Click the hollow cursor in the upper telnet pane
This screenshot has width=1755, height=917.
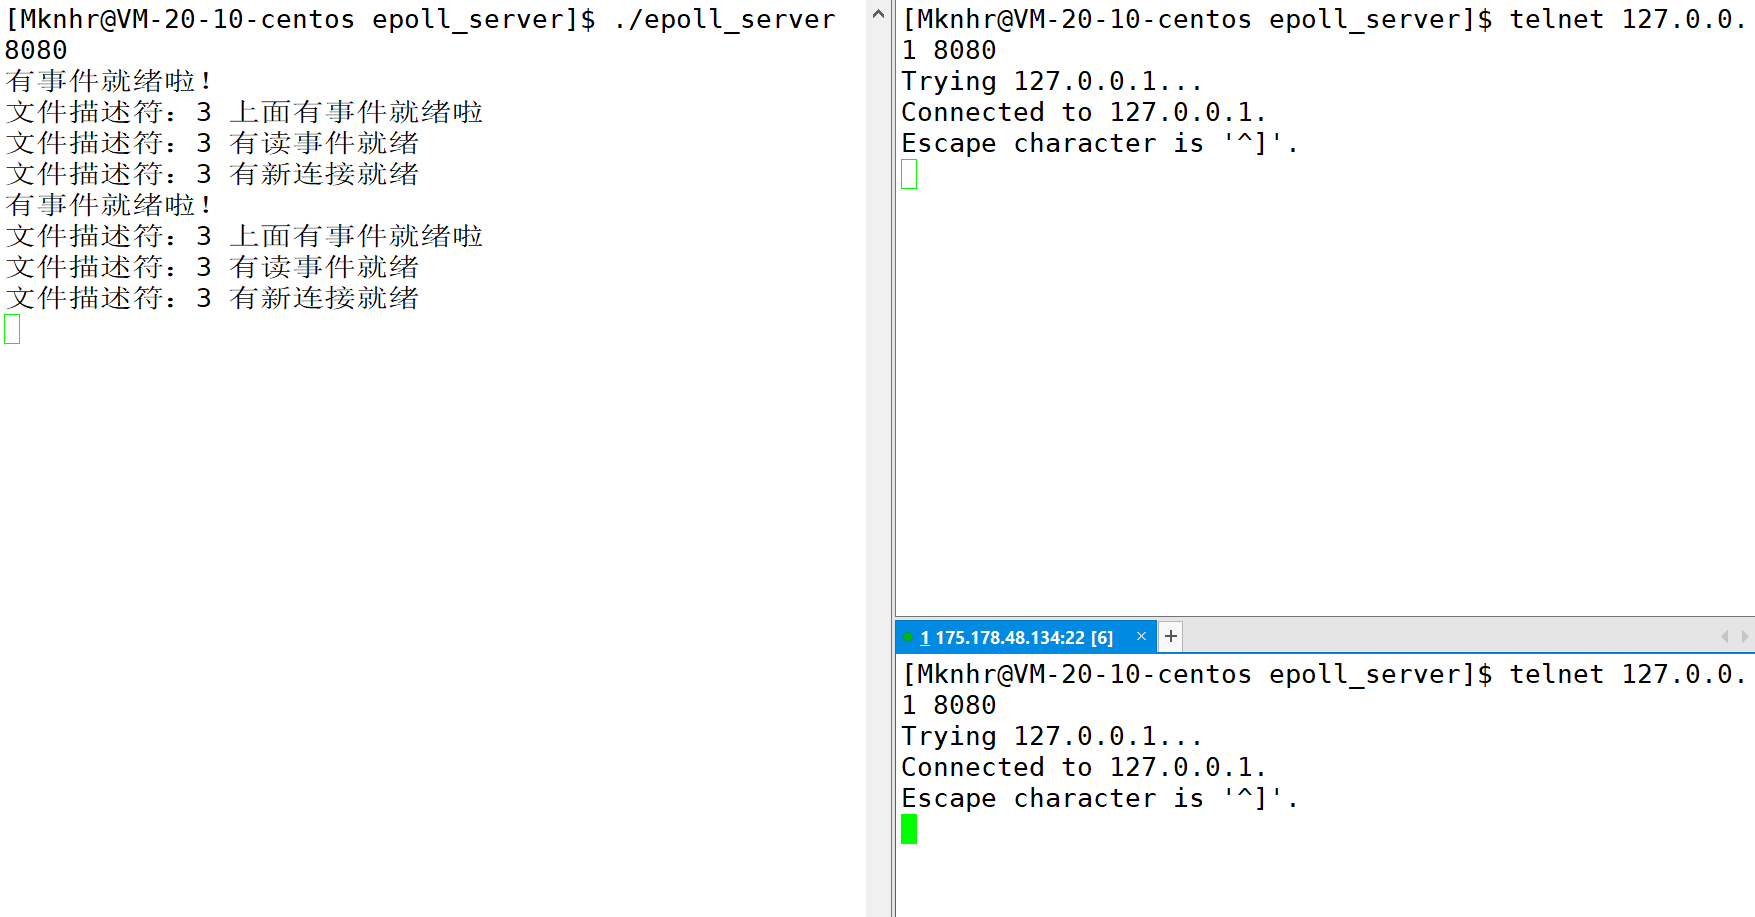[909, 174]
